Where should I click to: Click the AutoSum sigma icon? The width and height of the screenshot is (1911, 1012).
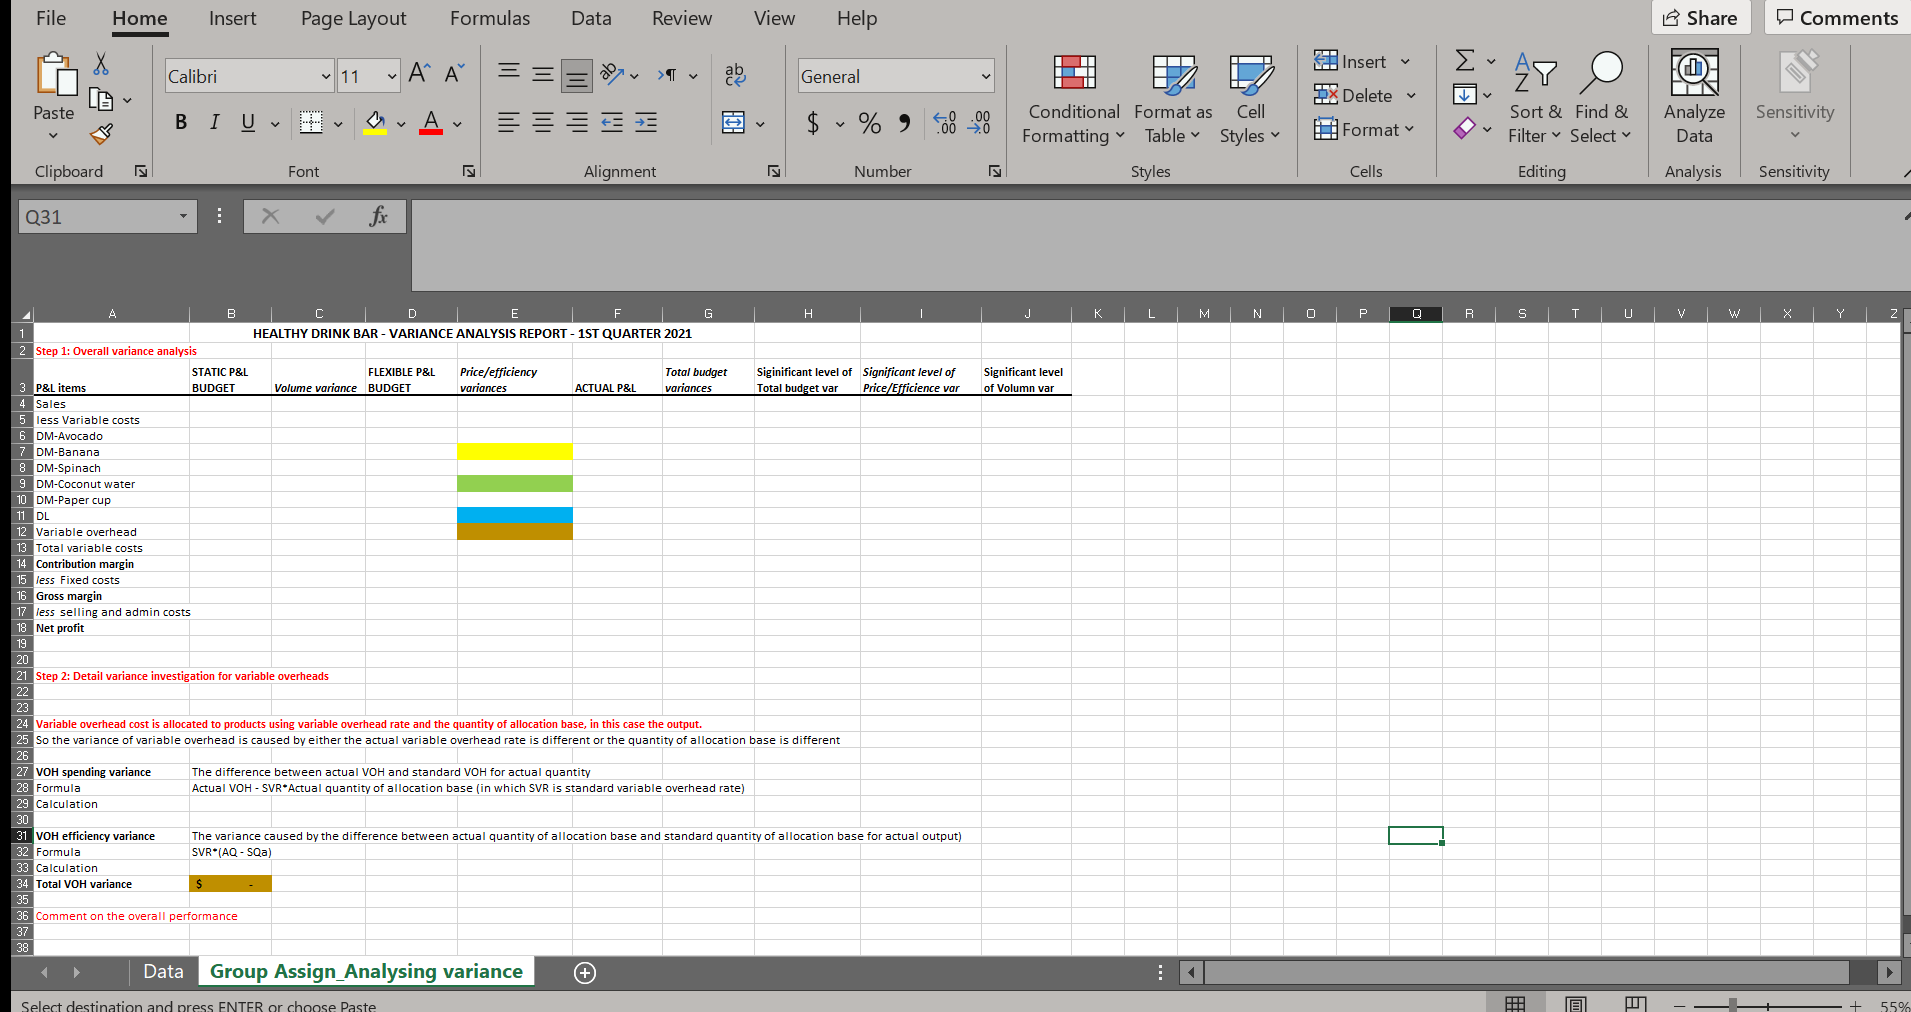pyautogui.click(x=1465, y=61)
